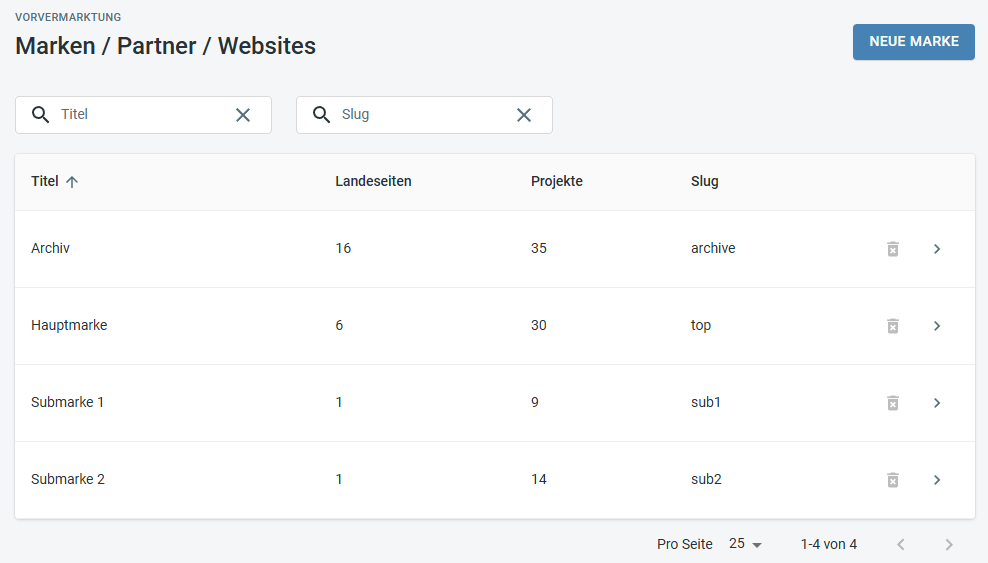
Task: Select the Submarke 2 title cell
Action: point(68,479)
